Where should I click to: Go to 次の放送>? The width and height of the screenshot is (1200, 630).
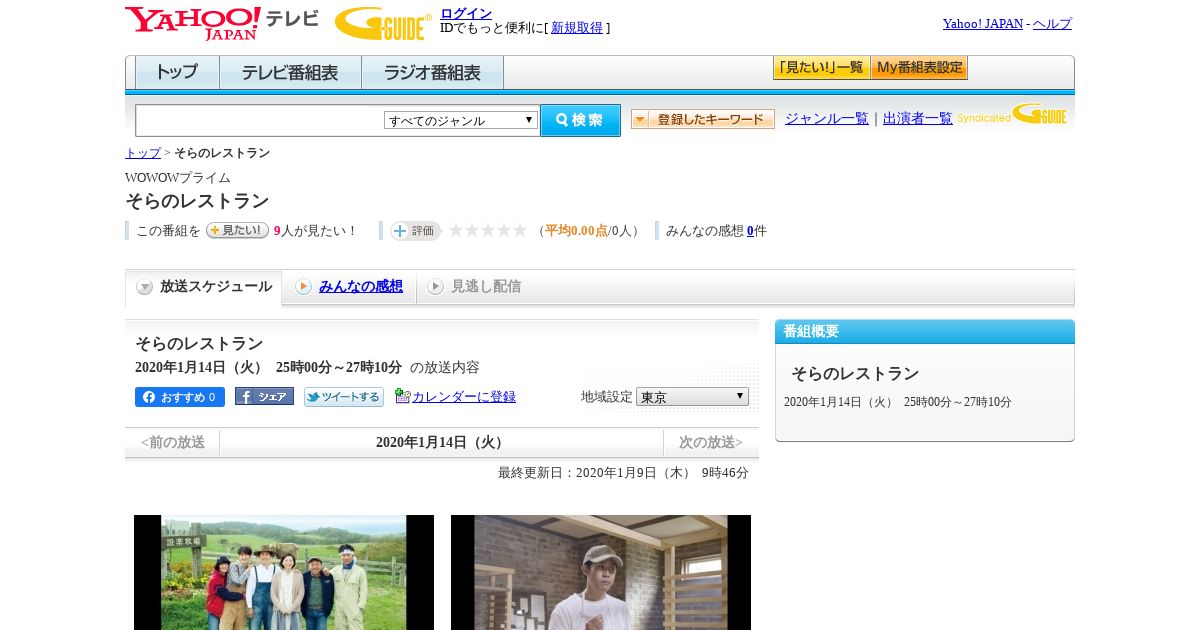point(711,442)
